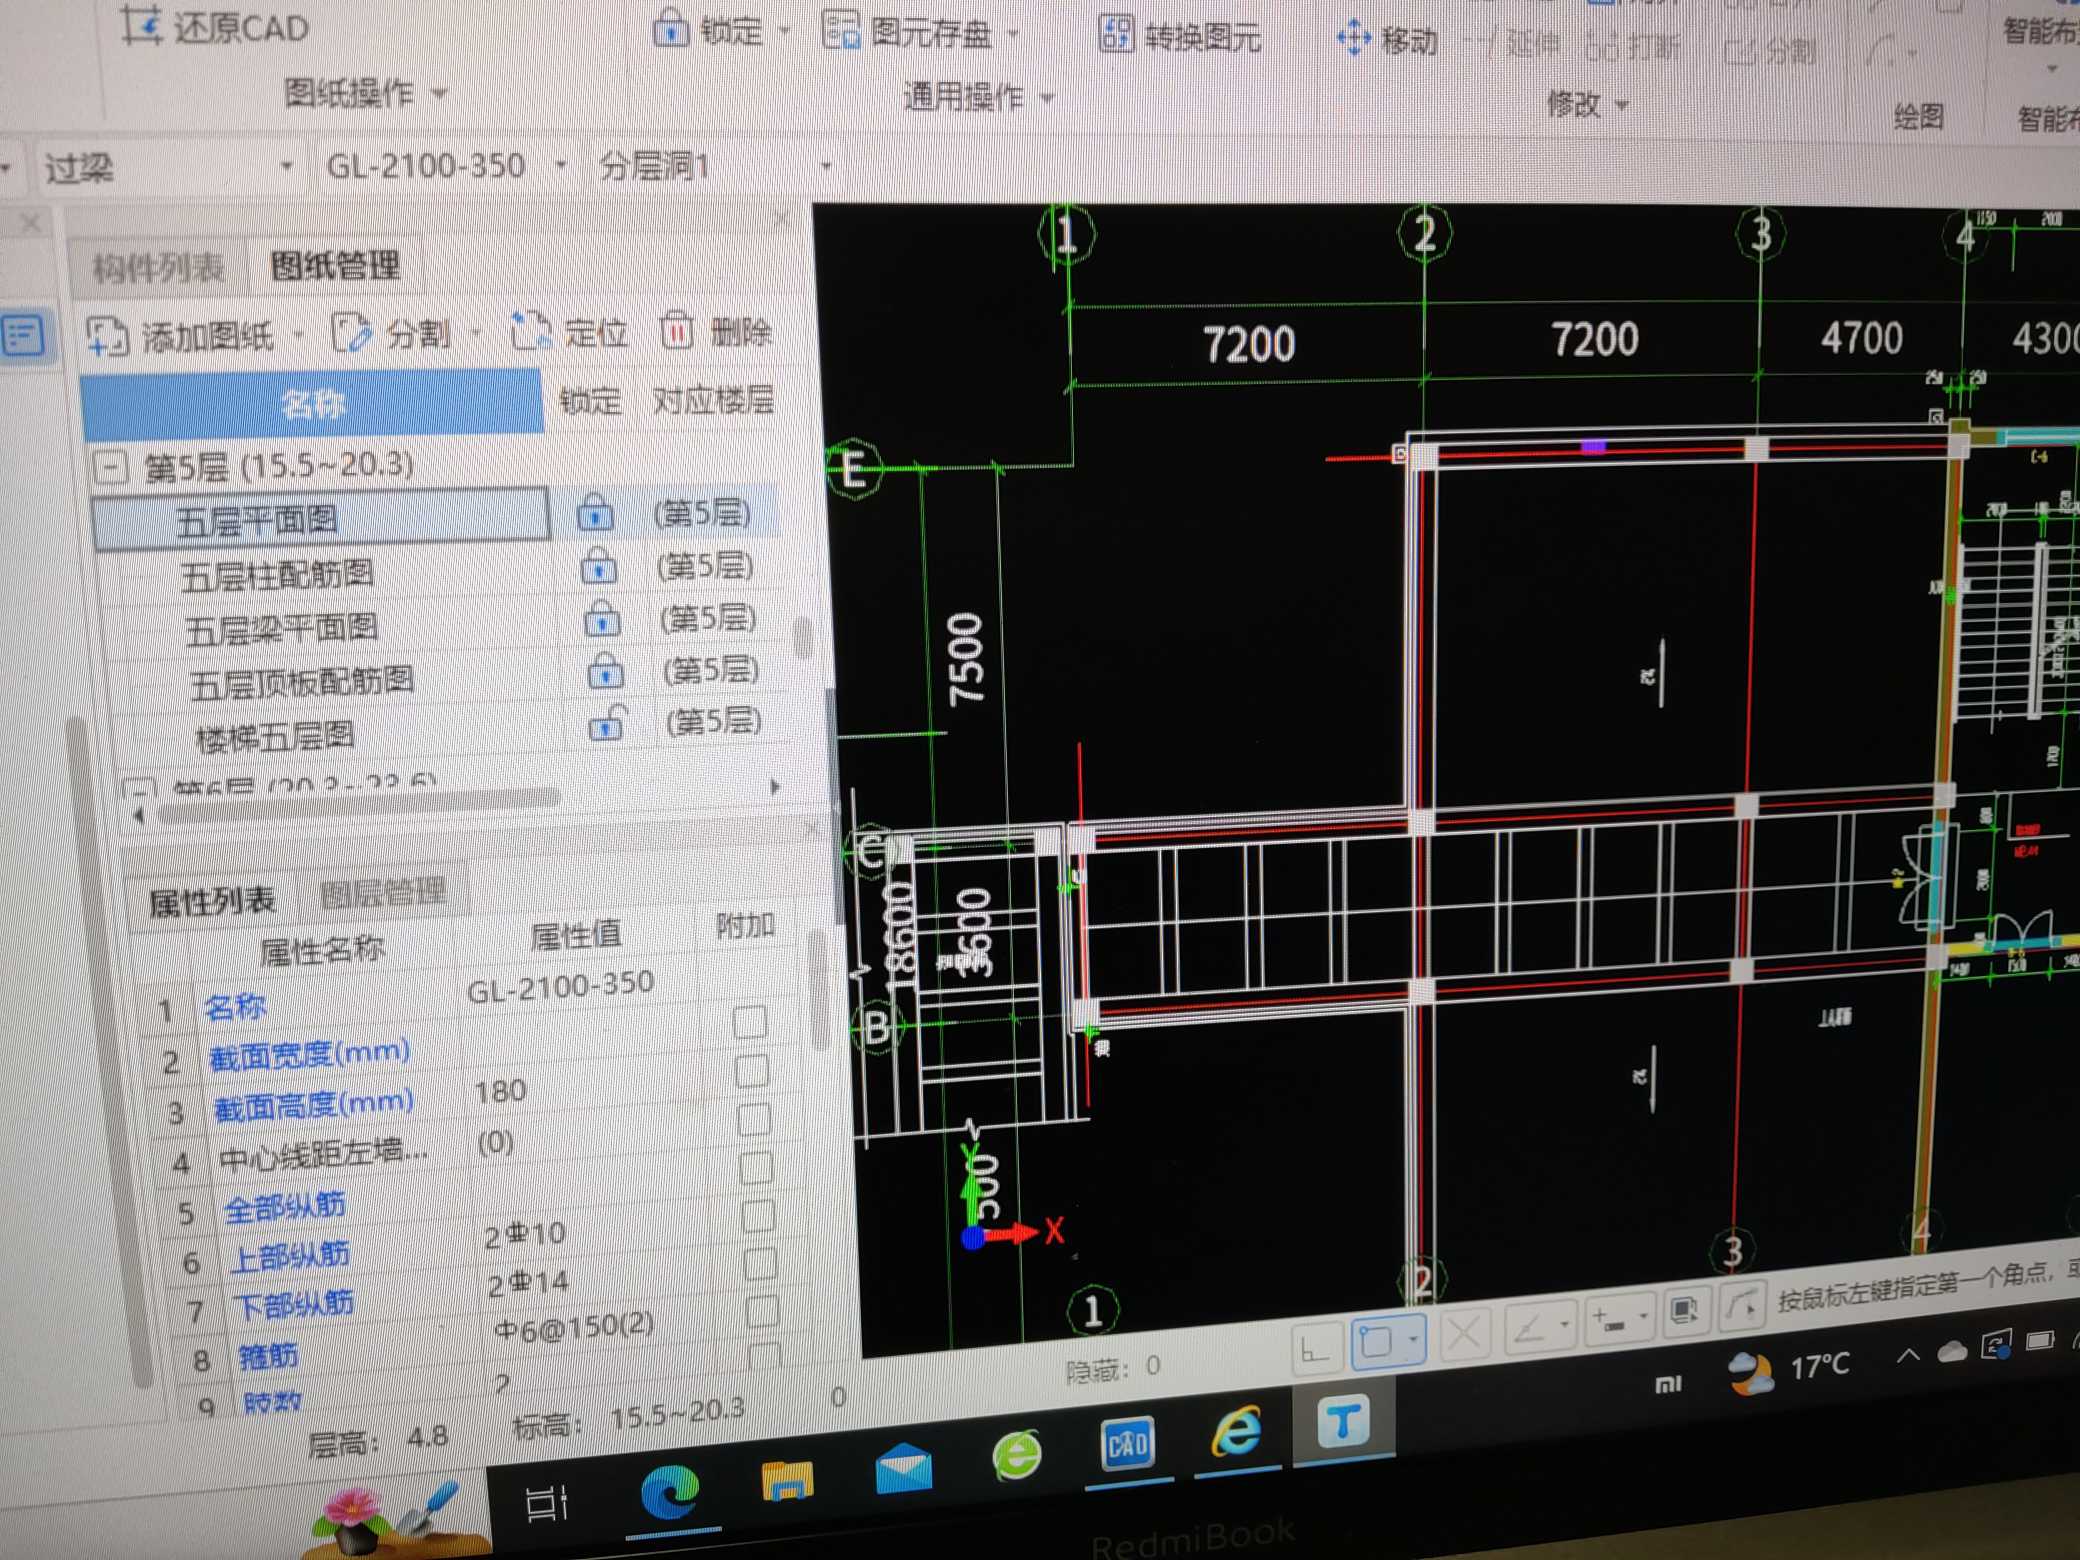2080x1560 pixels.
Task: Click the curve path arrow icon in status bar
Action: pyautogui.click(x=1741, y=1306)
